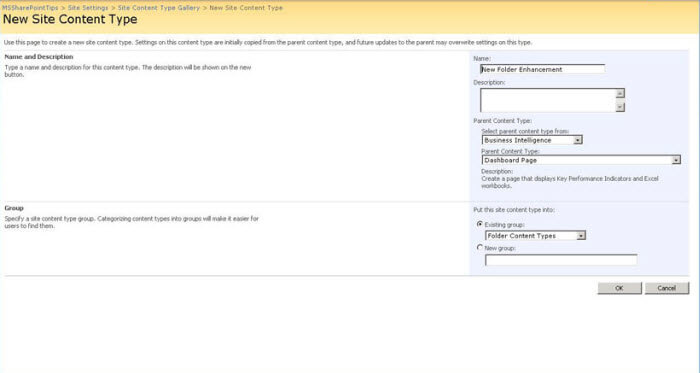This screenshot has height=373, width=700.
Task: Open Site Content Type Gallery breadcrumb
Action: (x=158, y=8)
